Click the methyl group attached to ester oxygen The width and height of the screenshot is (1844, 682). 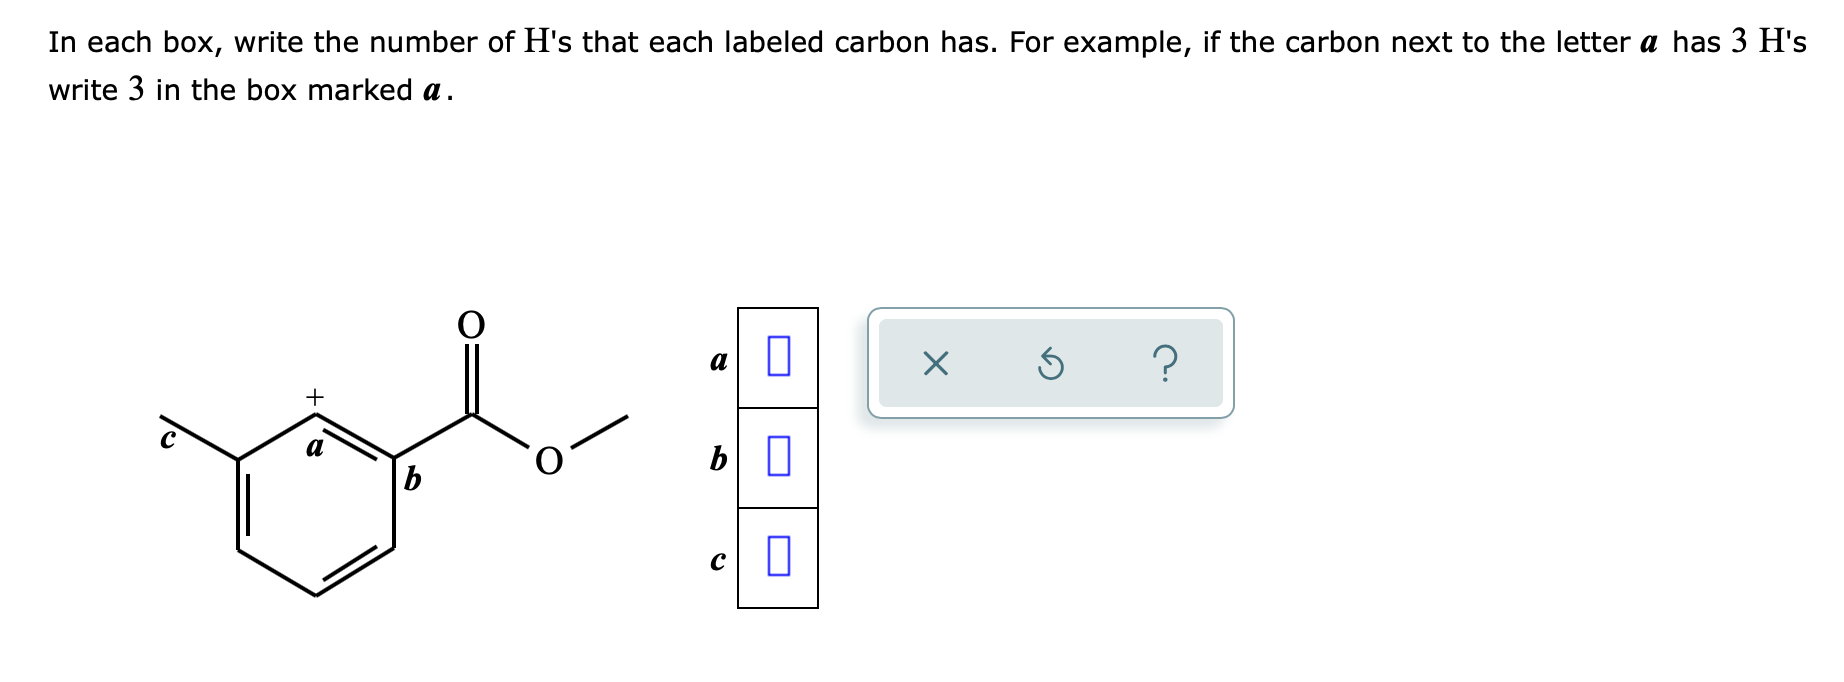605,430
